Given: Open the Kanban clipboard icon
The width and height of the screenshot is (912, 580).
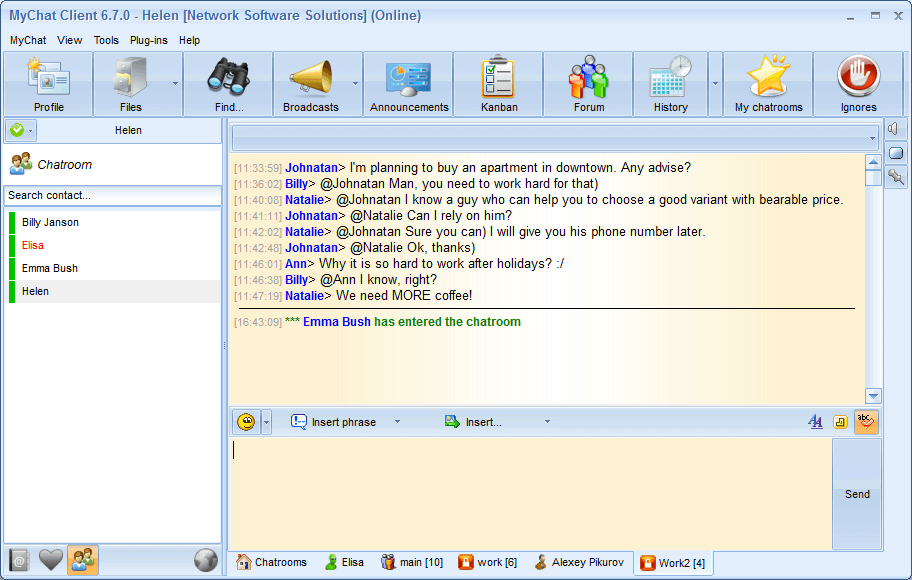Looking at the screenshot, I should tap(499, 84).
